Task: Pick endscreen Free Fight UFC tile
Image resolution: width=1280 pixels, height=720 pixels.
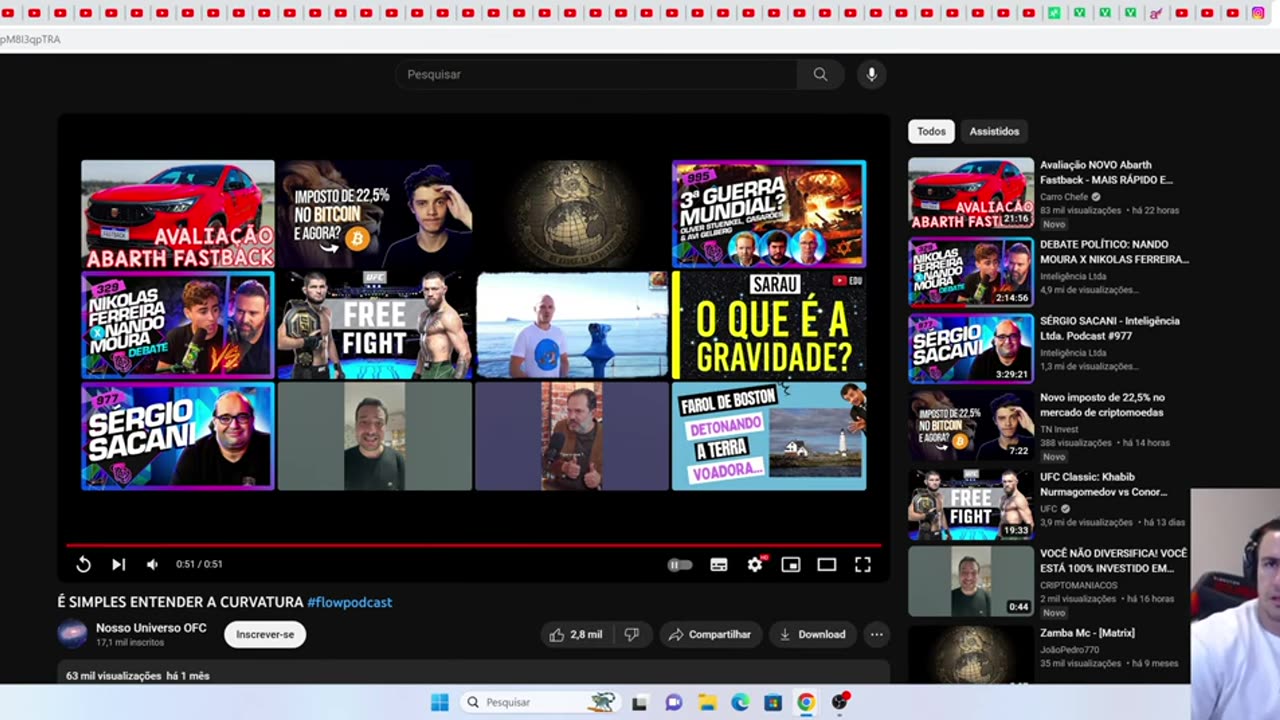Action: point(375,325)
